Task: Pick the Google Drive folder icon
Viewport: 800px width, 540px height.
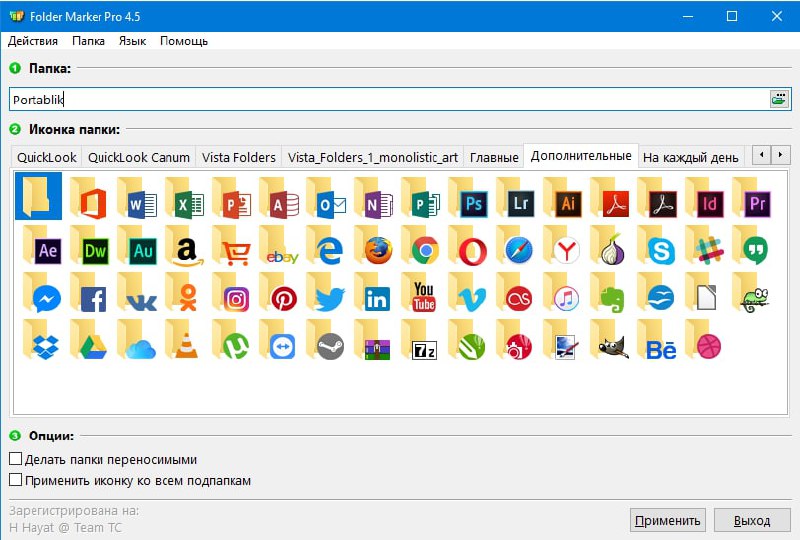Action: (88, 340)
